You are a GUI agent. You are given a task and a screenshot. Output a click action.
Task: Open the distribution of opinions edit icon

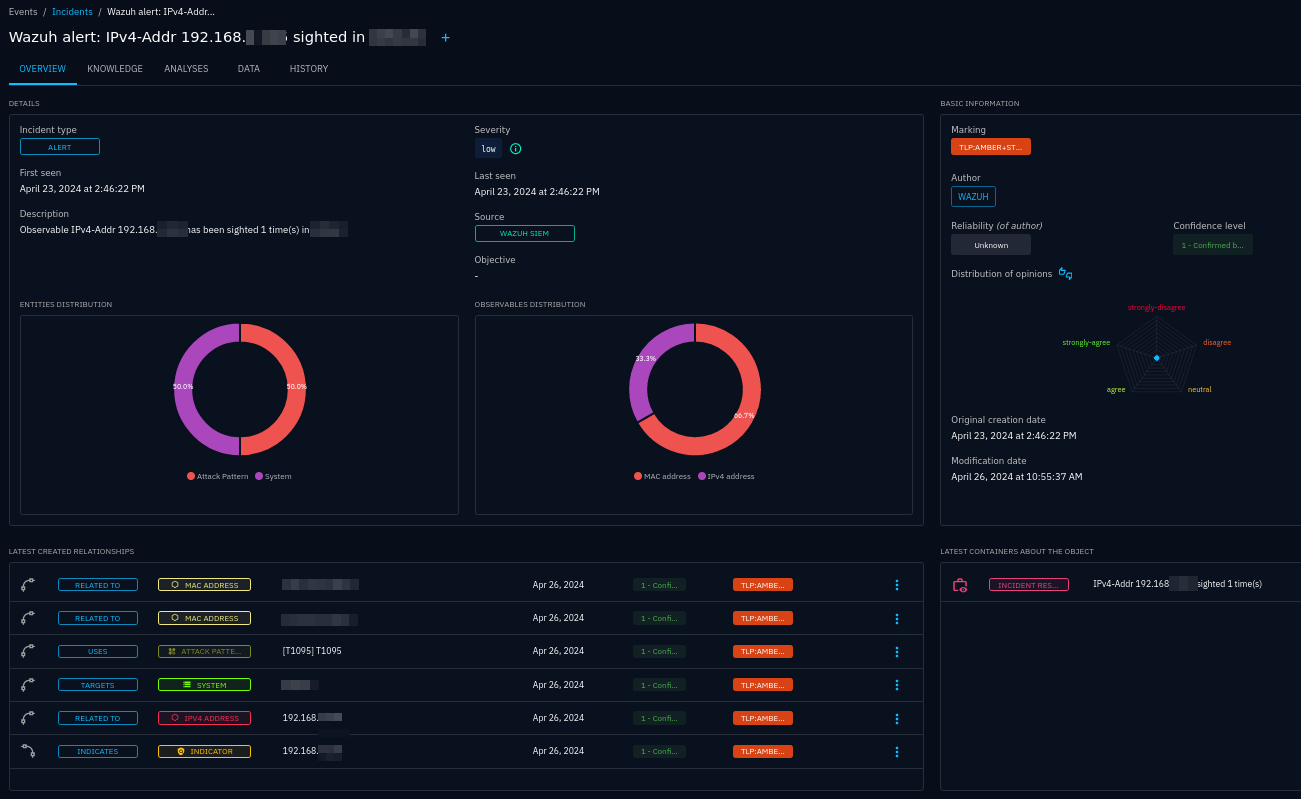1065,274
